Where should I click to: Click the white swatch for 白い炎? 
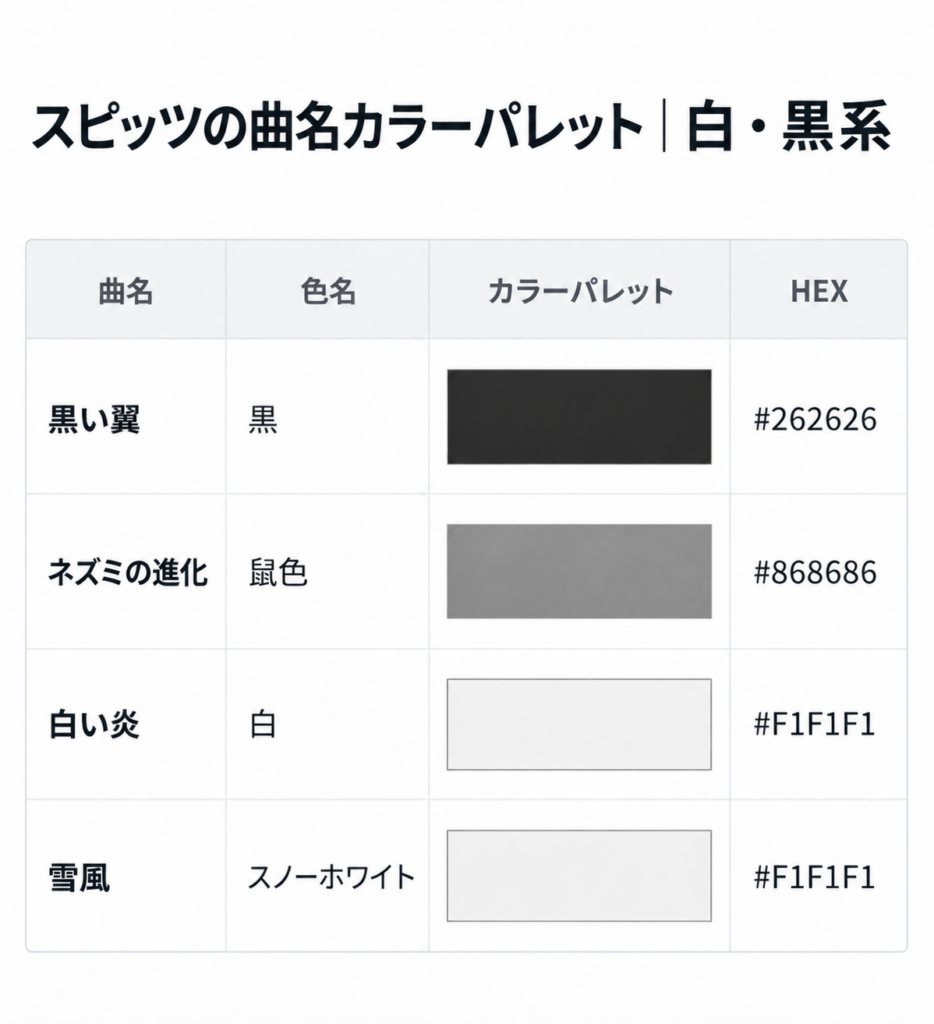coord(579,724)
